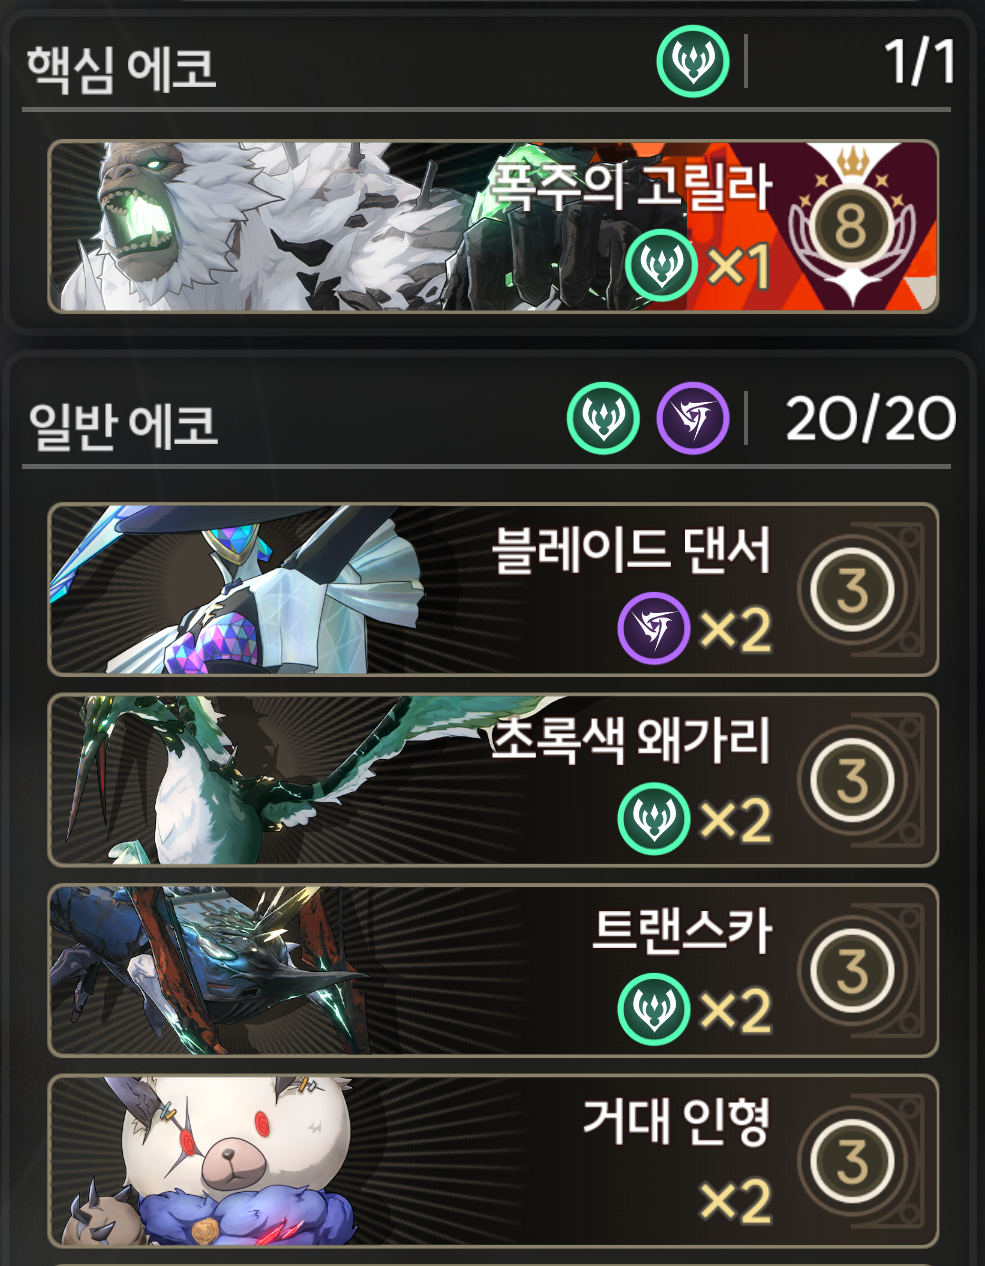Click the cost 3 badge on 블레이드 댄서
Viewport: 985px width, 1266px height.
point(852,590)
